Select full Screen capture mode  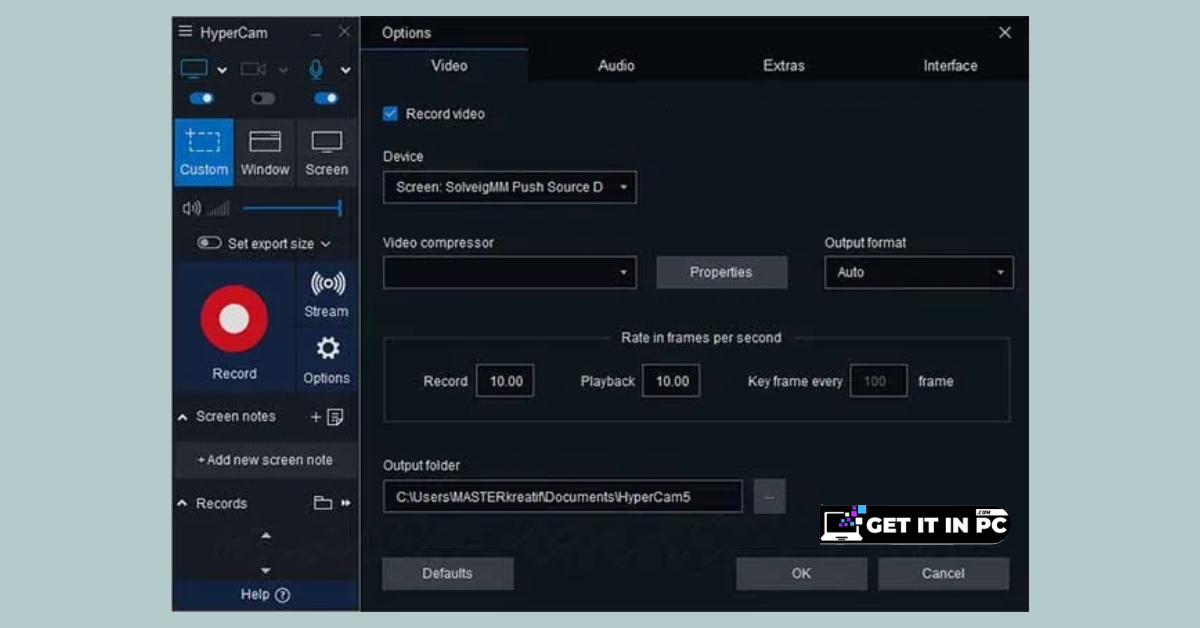click(x=327, y=152)
